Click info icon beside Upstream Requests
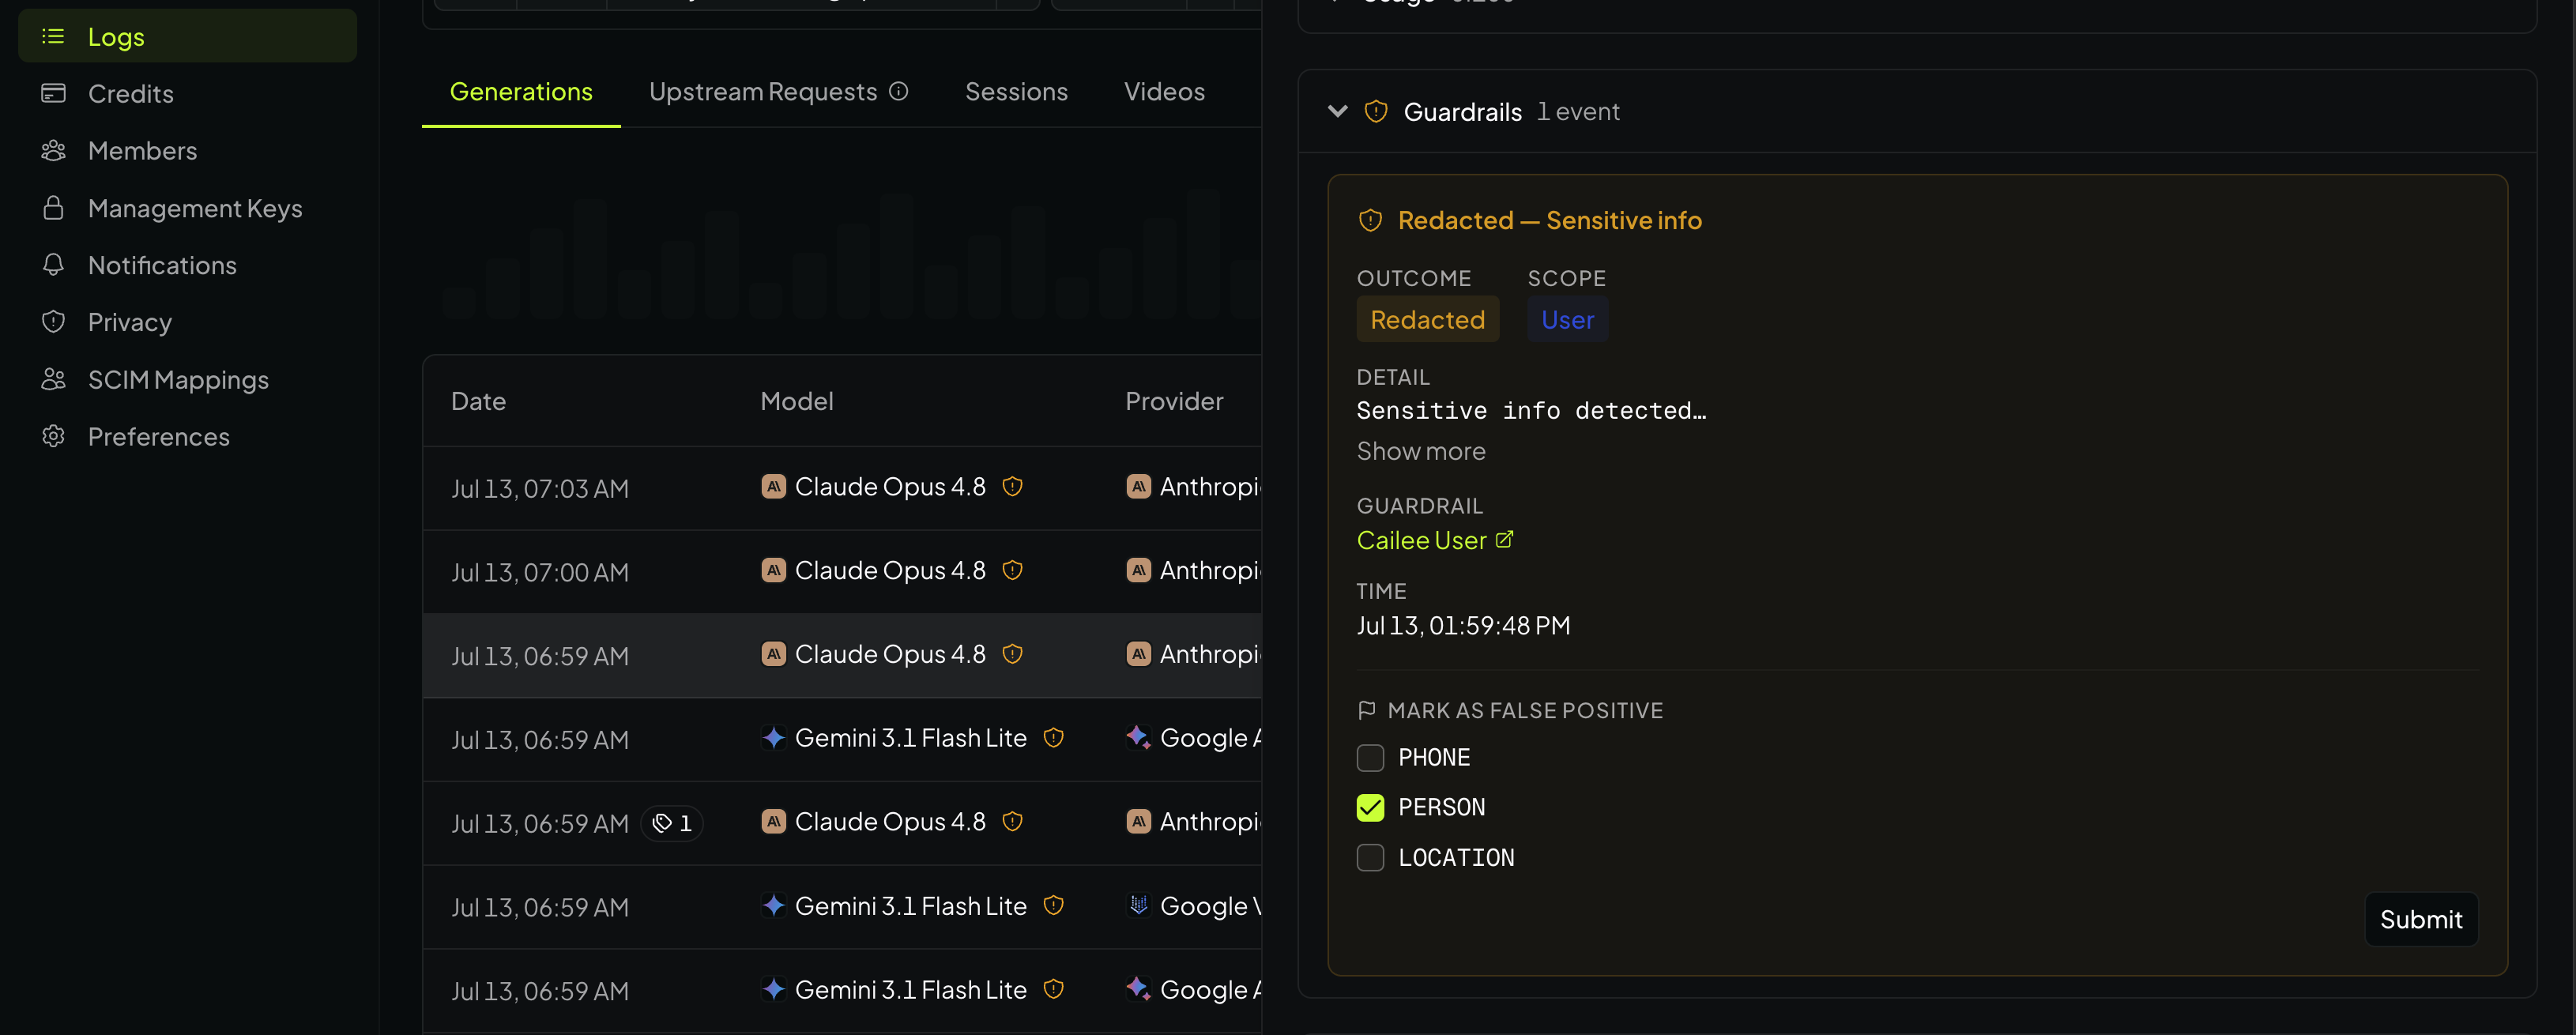Image resolution: width=2576 pixels, height=1035 pixels. point(899,92)
